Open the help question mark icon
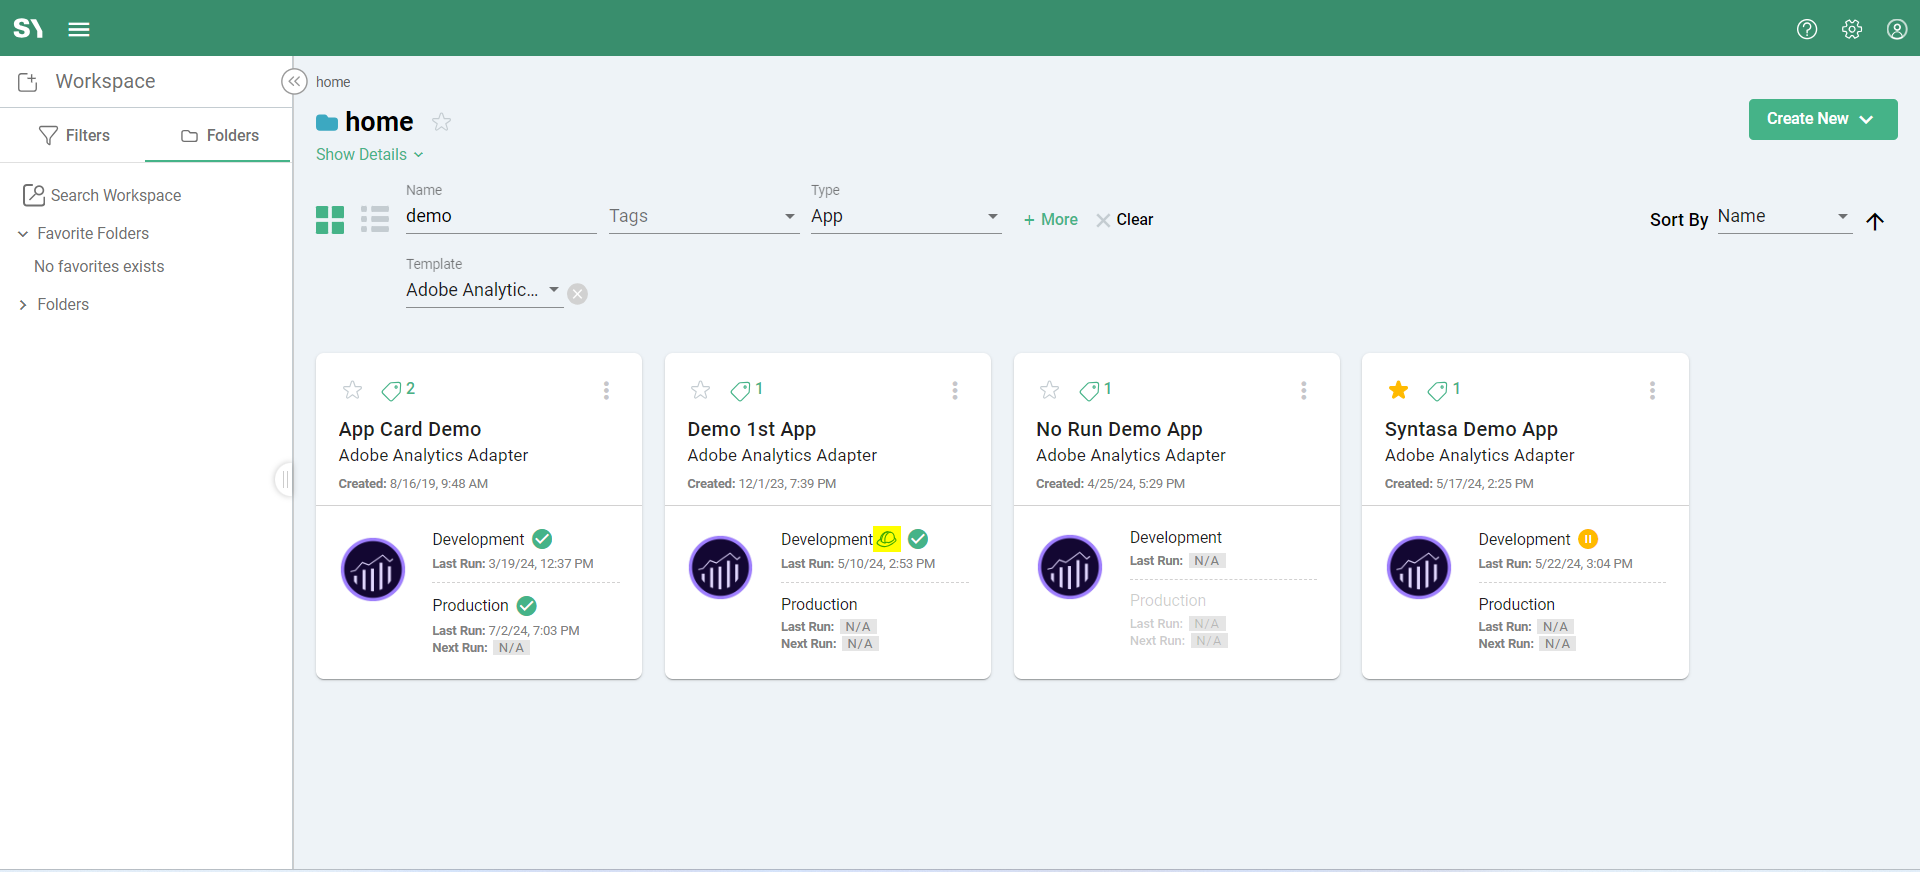The image size is (1920, 872). click(x=1806, y=29)
